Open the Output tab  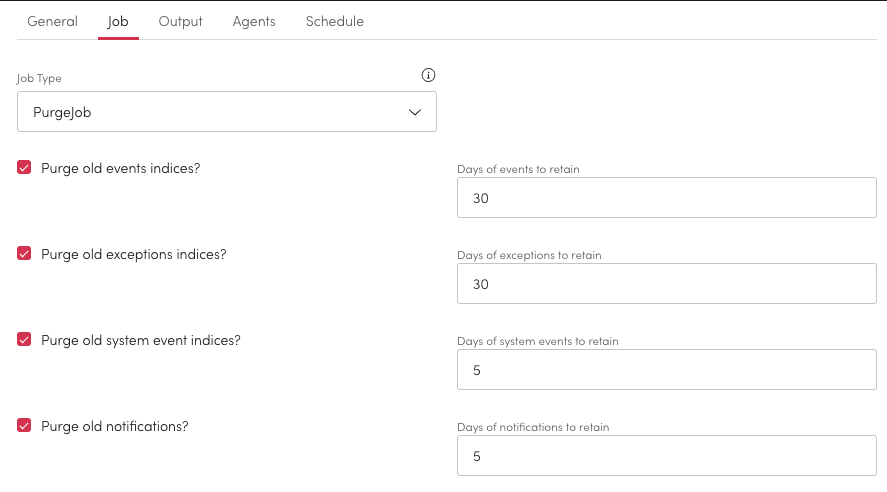click(180, 21)
